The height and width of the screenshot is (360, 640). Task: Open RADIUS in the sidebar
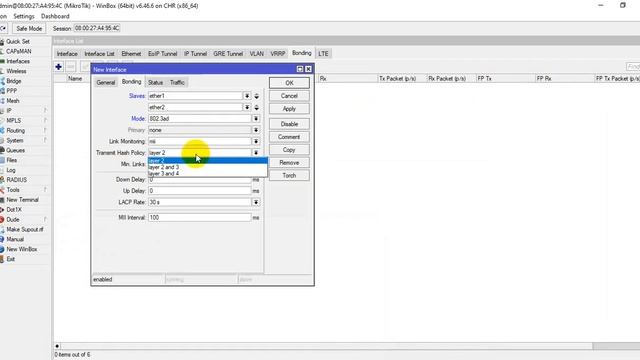point(16,180)
